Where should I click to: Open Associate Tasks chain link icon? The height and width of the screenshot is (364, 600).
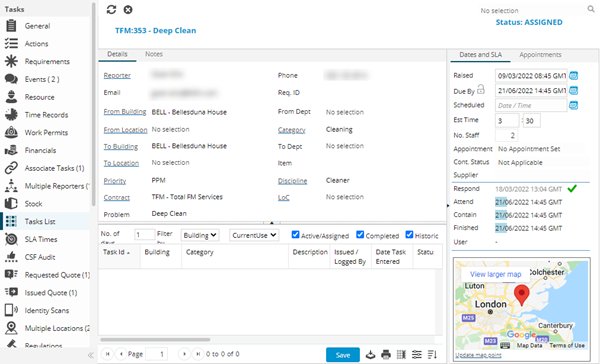coord(11,168)
